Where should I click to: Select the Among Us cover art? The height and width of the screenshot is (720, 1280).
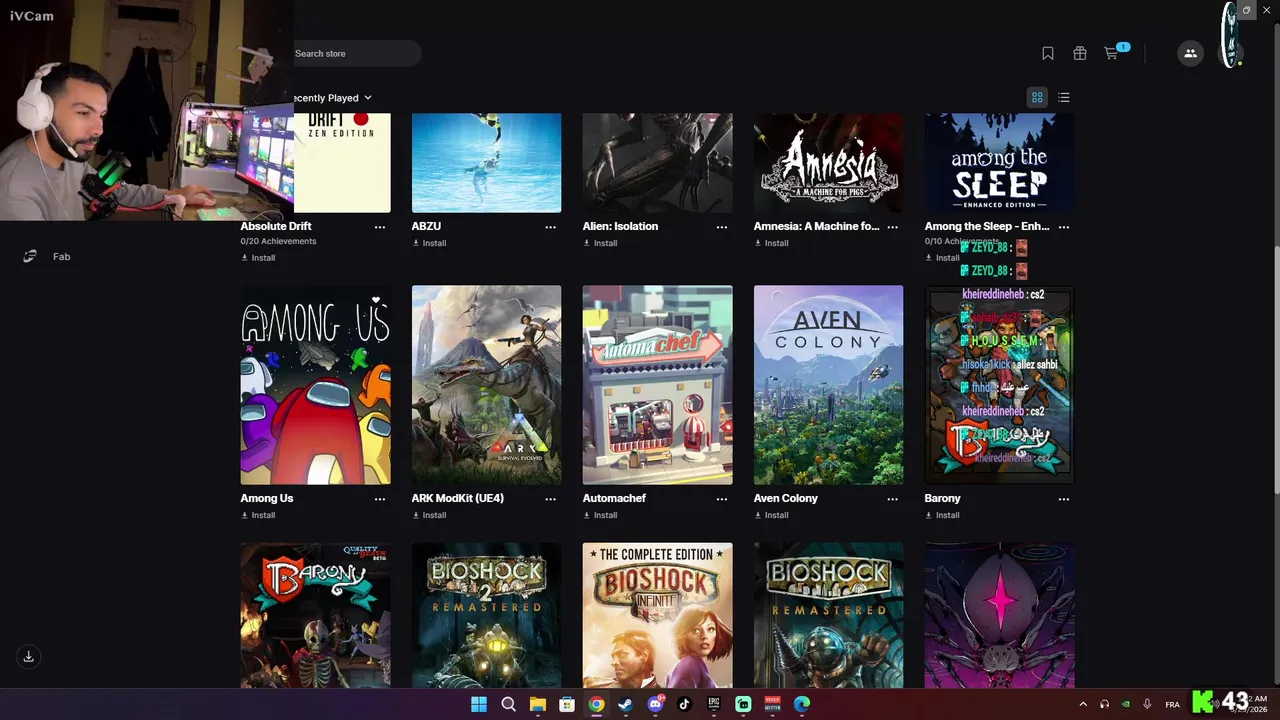(315, 385)
